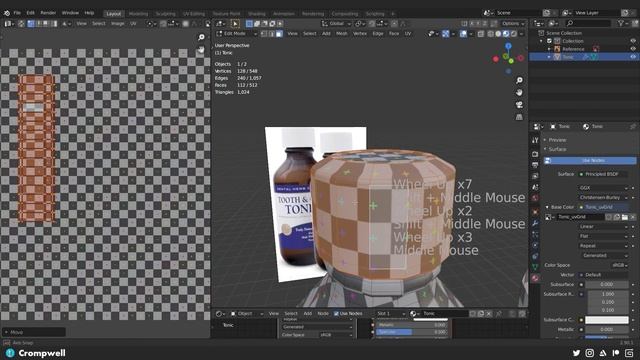Open the Edit Mode dropdown
The width and height of the screenshot is (640, 360).
[x=236, y=34]
